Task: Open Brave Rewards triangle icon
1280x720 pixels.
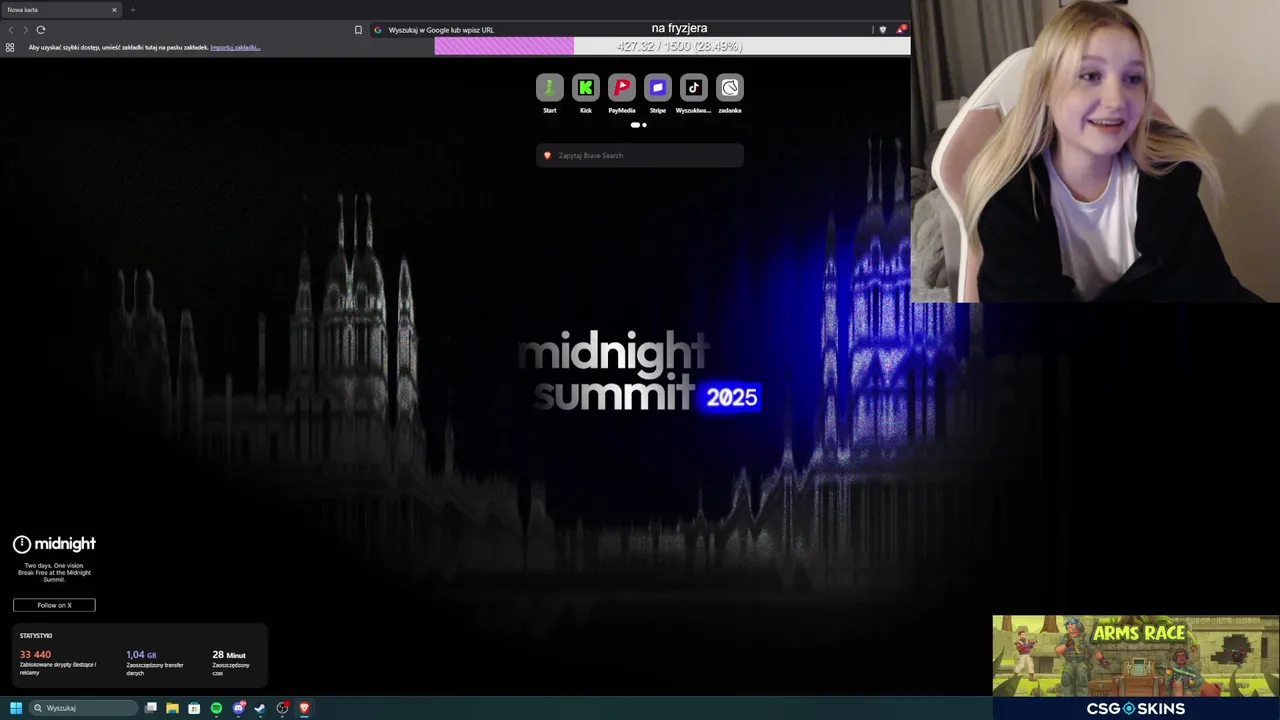Action: 900,29
